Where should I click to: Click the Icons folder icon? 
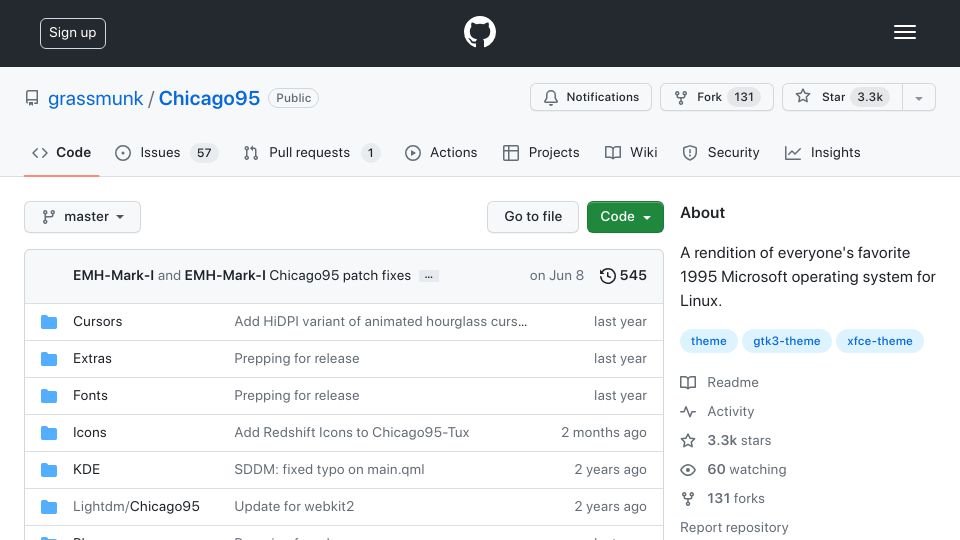coord(49,433)
